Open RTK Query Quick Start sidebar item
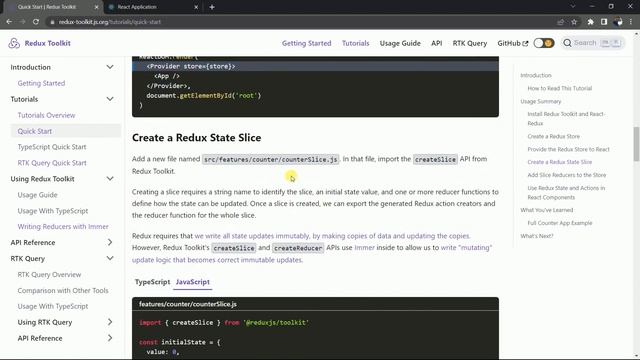640x360 pixels. click(x=52, y=163)
